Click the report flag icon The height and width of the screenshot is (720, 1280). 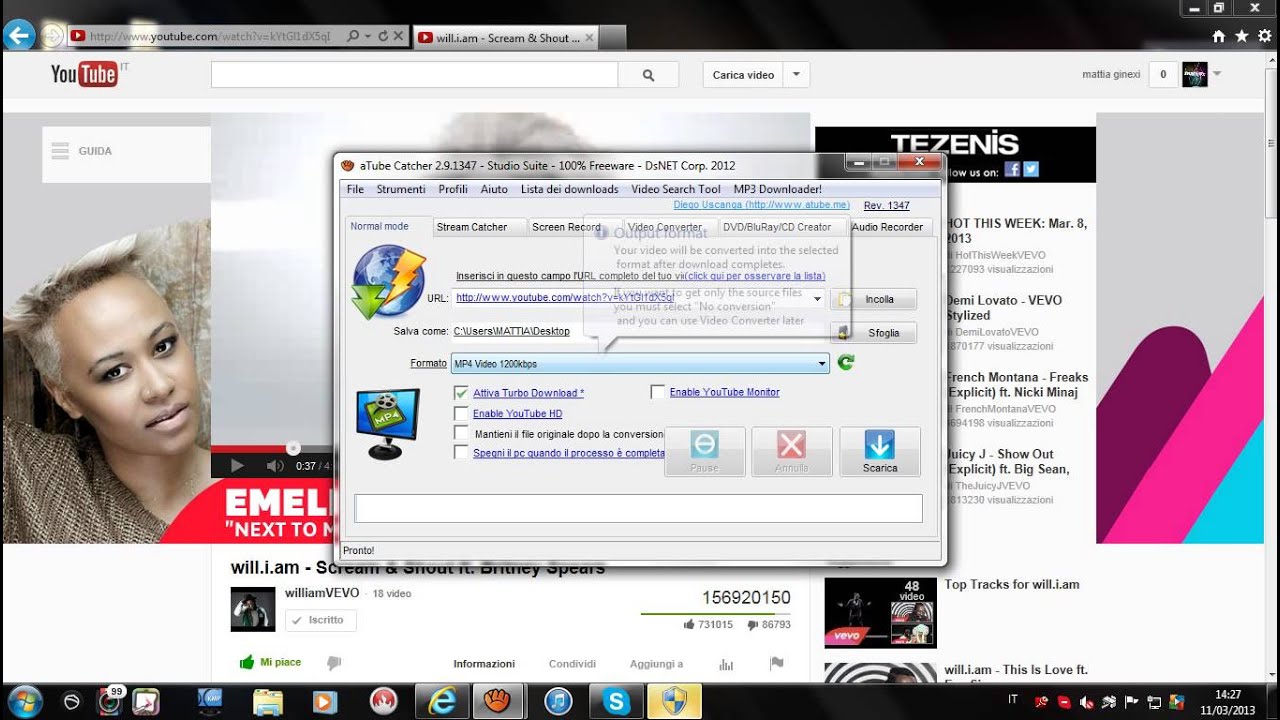point(776,663)
